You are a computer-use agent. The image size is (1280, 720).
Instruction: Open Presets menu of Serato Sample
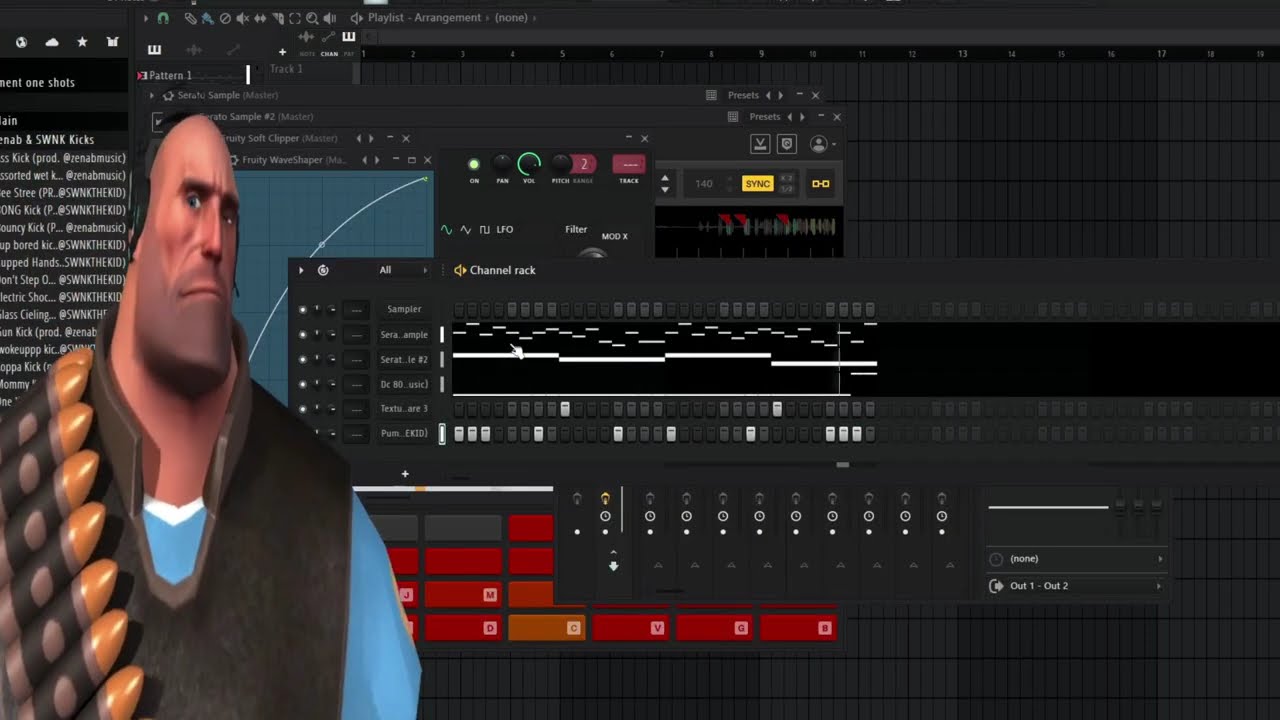(743, 95)
